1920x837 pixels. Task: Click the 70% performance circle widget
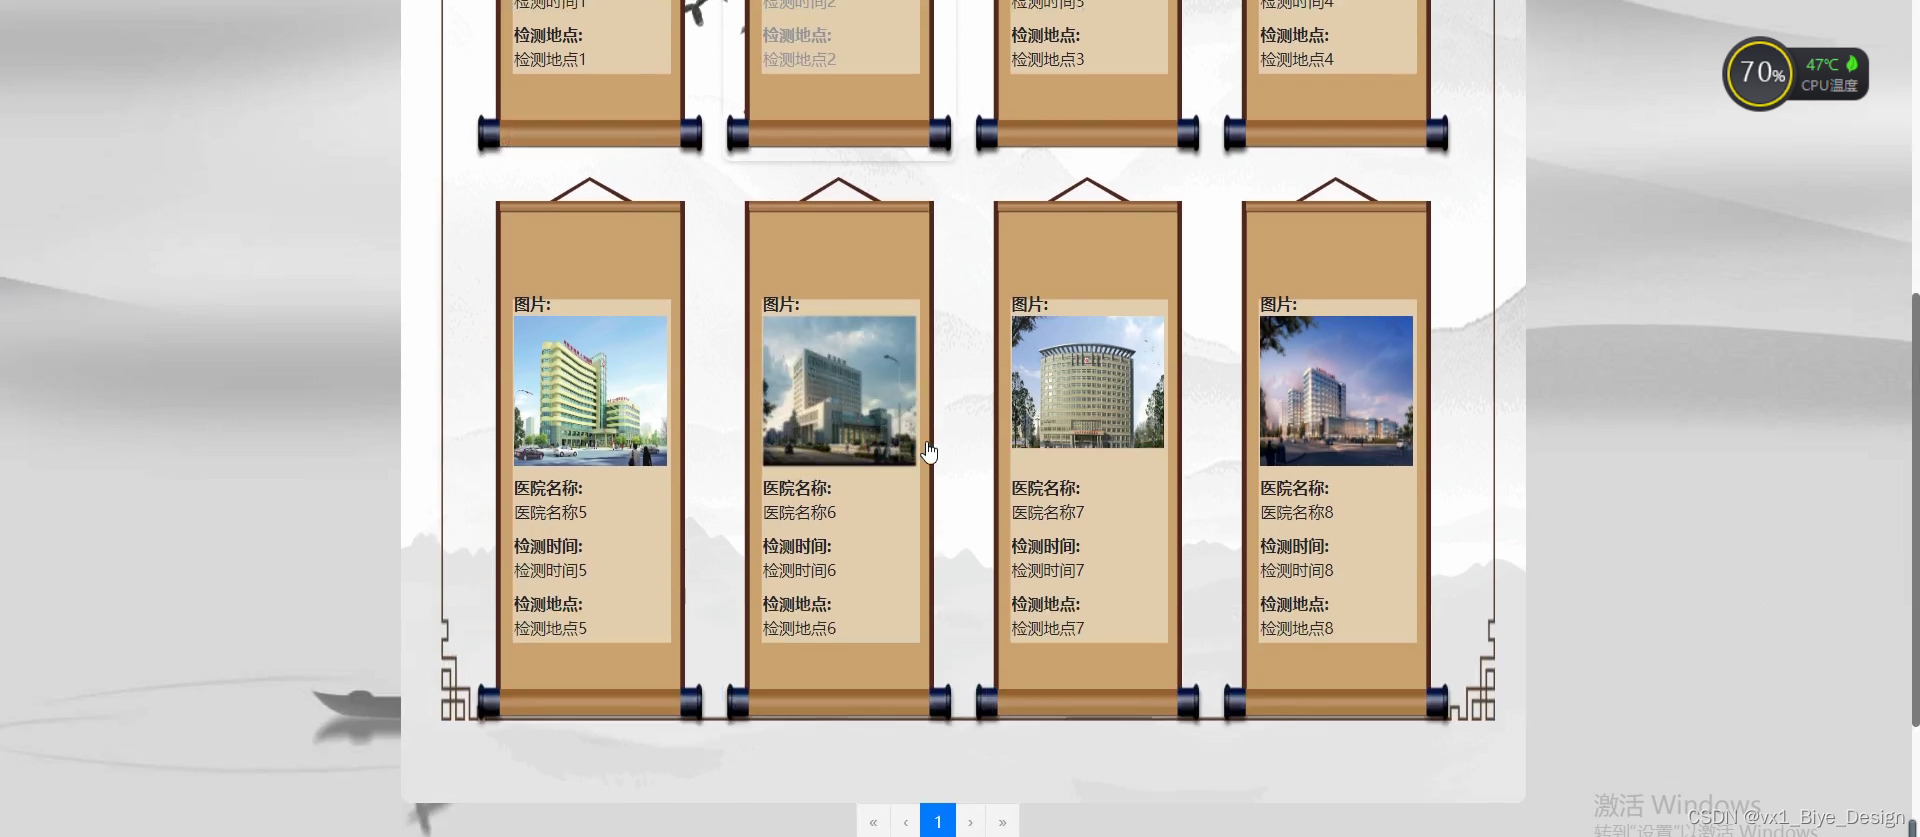click(1759, 73)
